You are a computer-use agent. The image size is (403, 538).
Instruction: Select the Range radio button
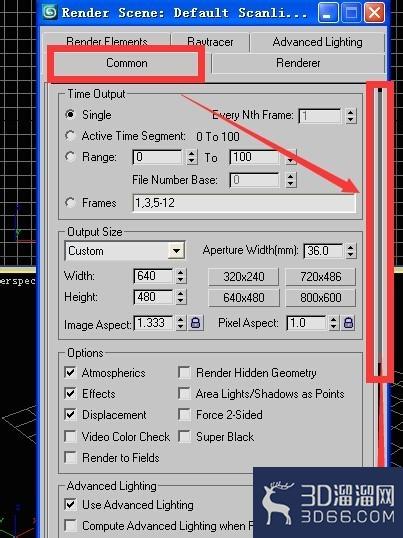(x=70, y=157)
